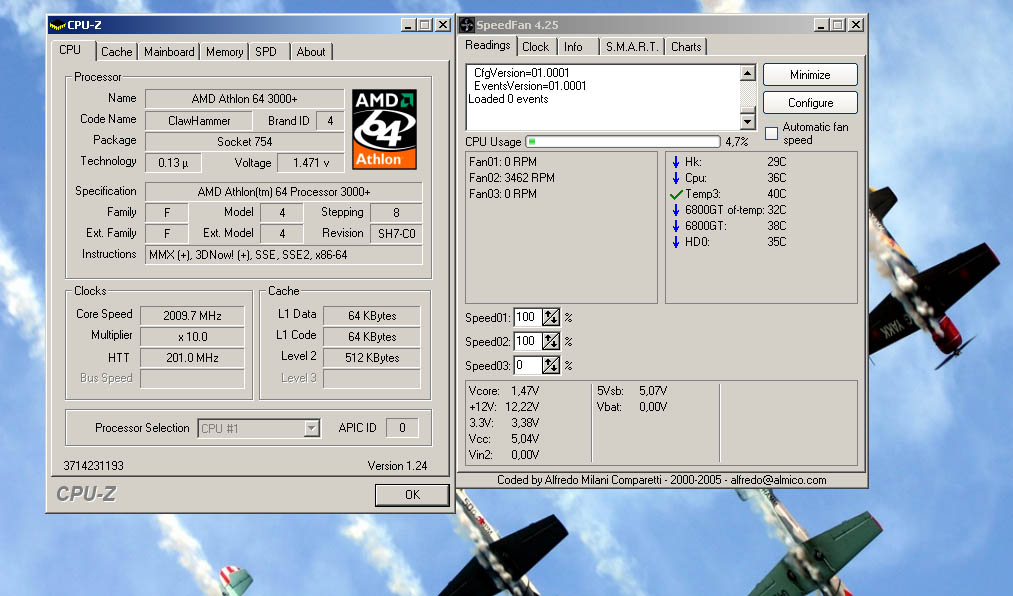Click the HTT value 201.0 MHz
The width and height of the screenshot is (1013, 596).
[193, 358]
